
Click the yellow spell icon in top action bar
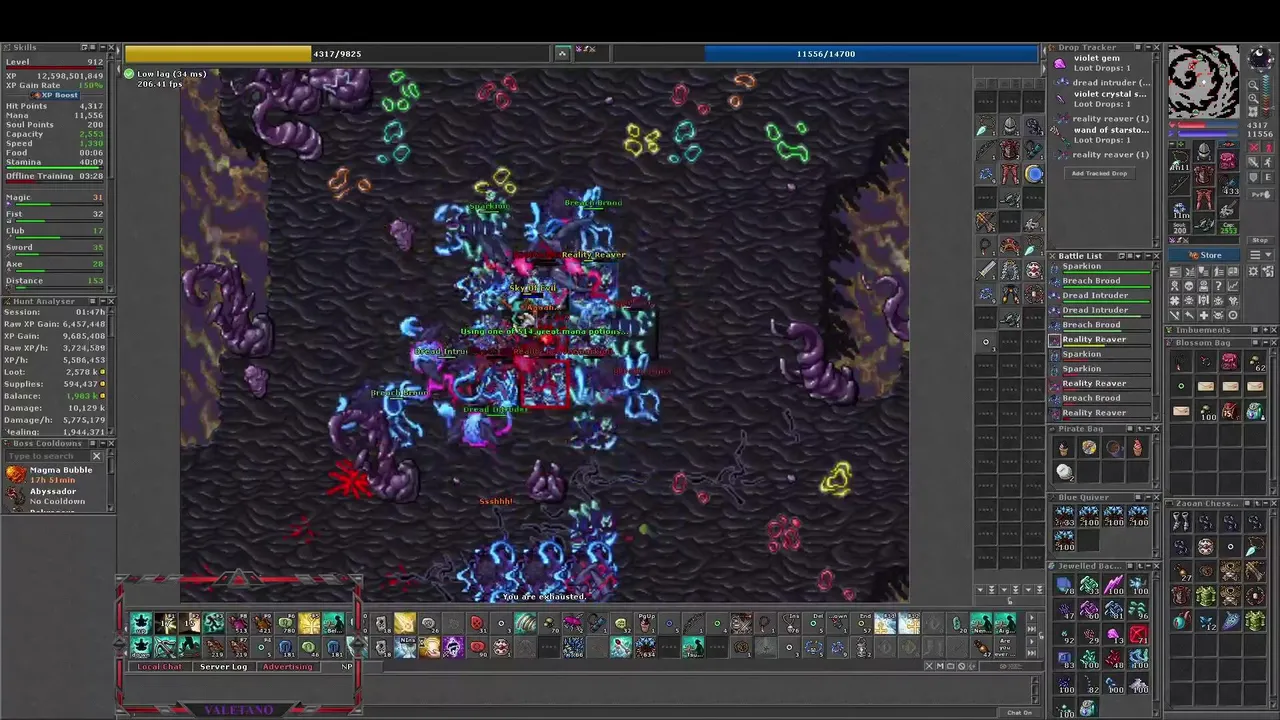coord(309,623)
